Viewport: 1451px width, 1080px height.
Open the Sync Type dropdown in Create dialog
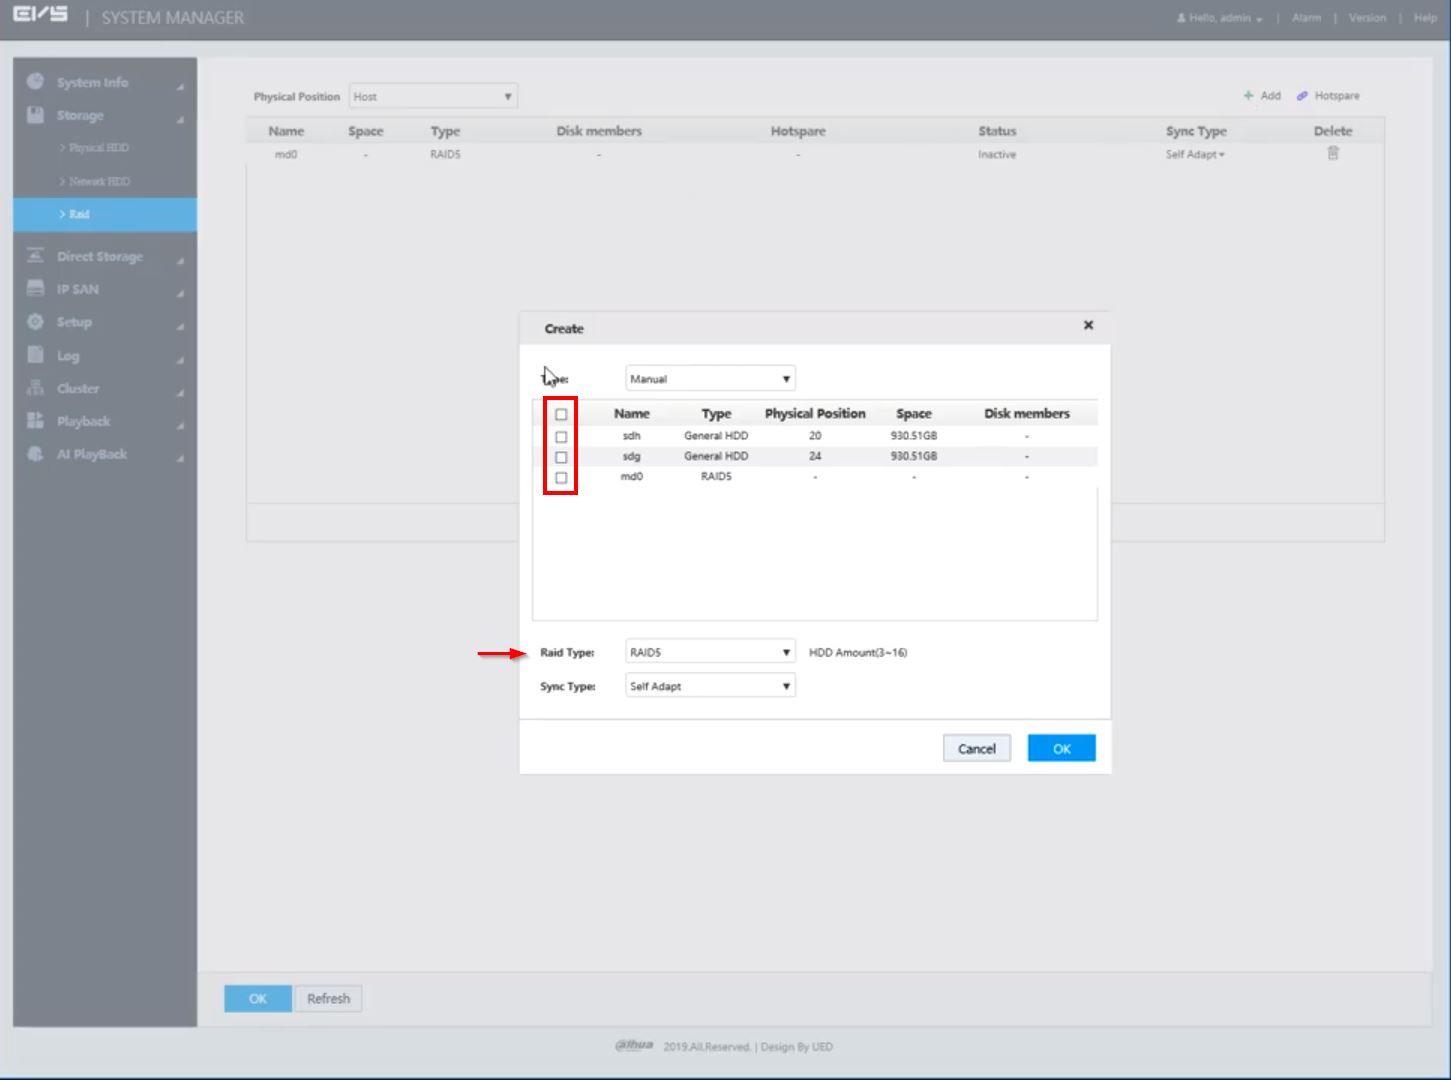[710, 686]
